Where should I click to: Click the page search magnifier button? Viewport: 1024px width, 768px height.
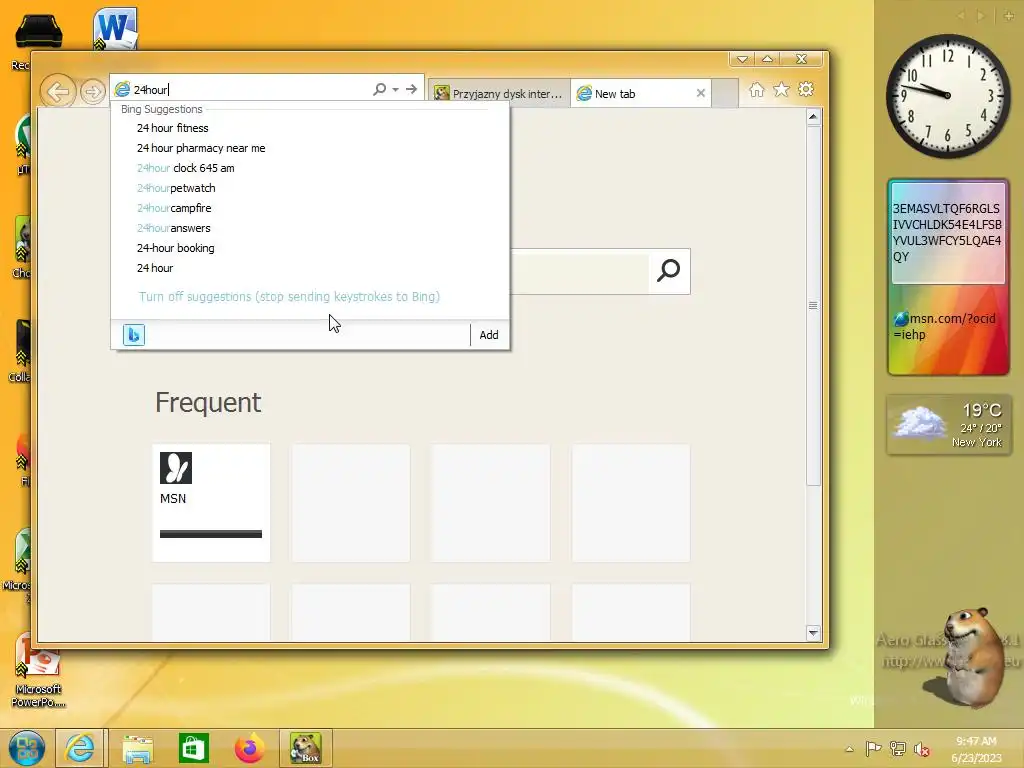[669, 270]
